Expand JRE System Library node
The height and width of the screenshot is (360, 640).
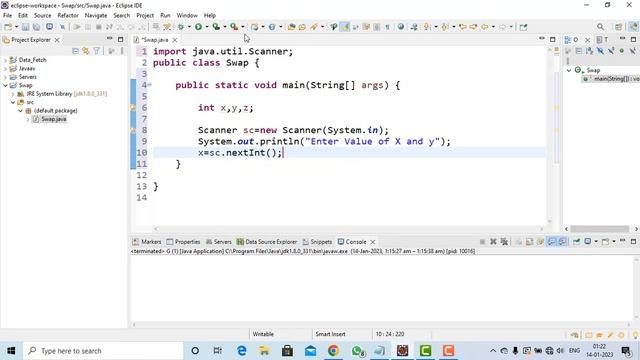pos(13,94)
